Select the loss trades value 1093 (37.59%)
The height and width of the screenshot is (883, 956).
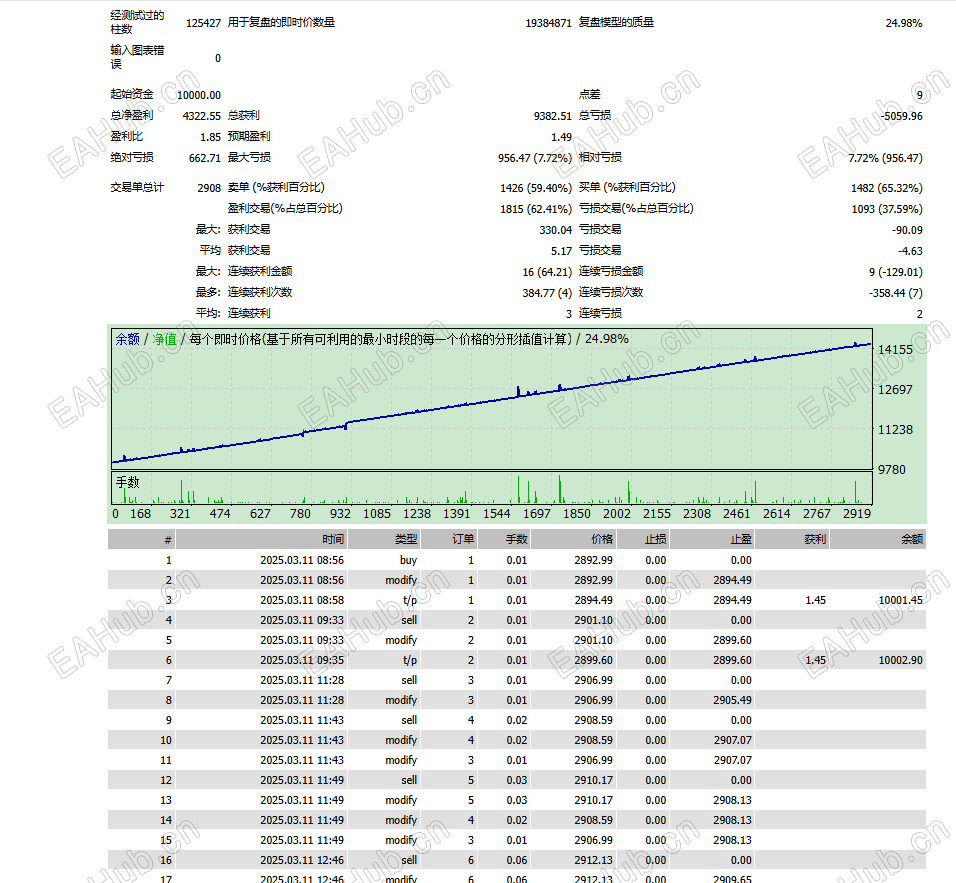887,209
